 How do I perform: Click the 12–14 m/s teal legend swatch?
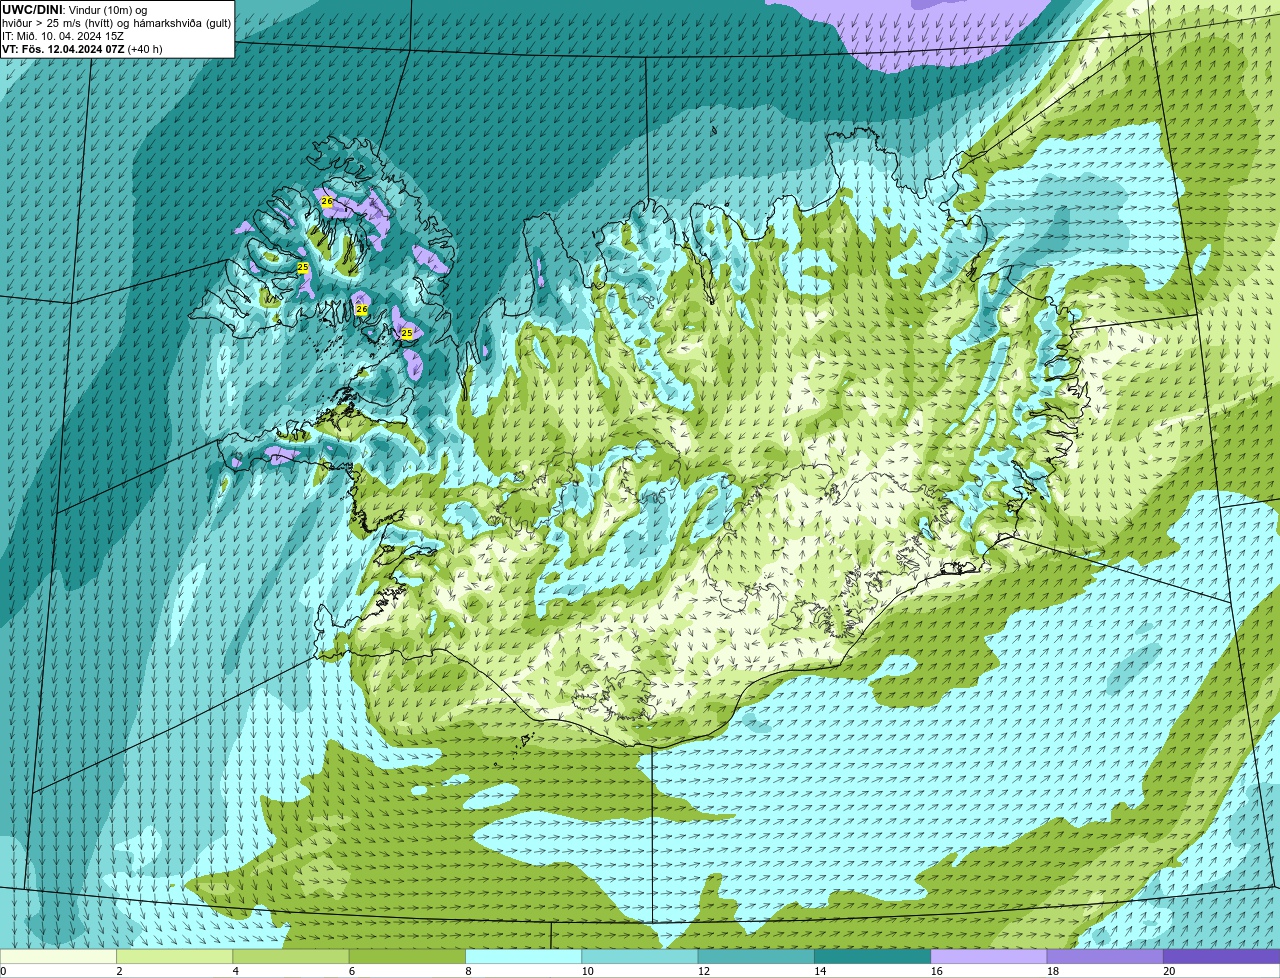(x=756, y=957)
